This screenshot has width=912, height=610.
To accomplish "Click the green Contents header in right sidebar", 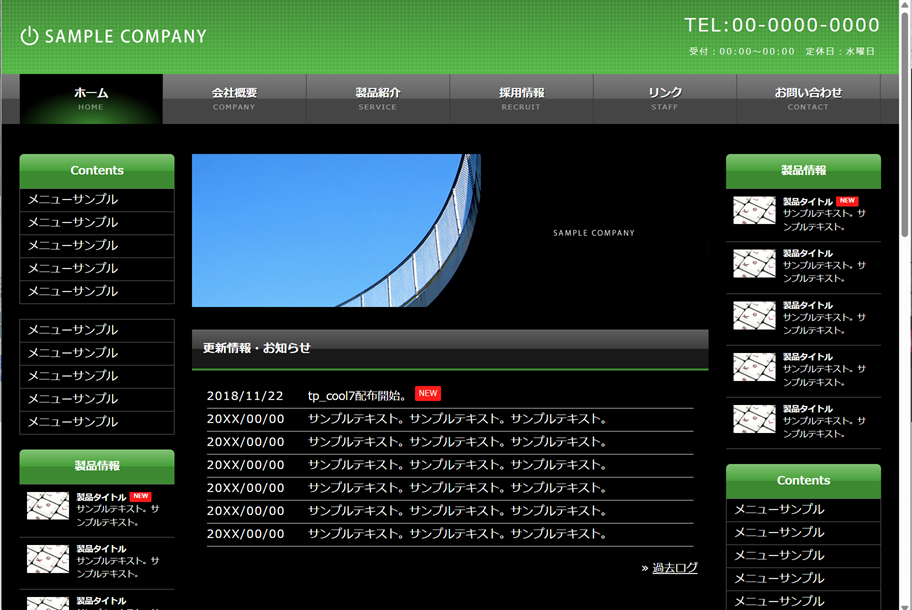I will (803, 481).
